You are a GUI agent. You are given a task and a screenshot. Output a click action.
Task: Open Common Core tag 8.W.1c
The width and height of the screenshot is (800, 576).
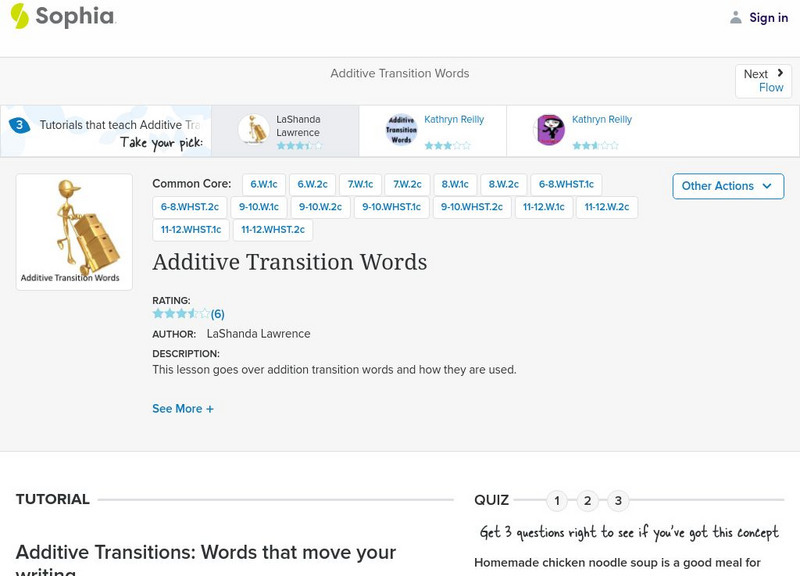455,184
